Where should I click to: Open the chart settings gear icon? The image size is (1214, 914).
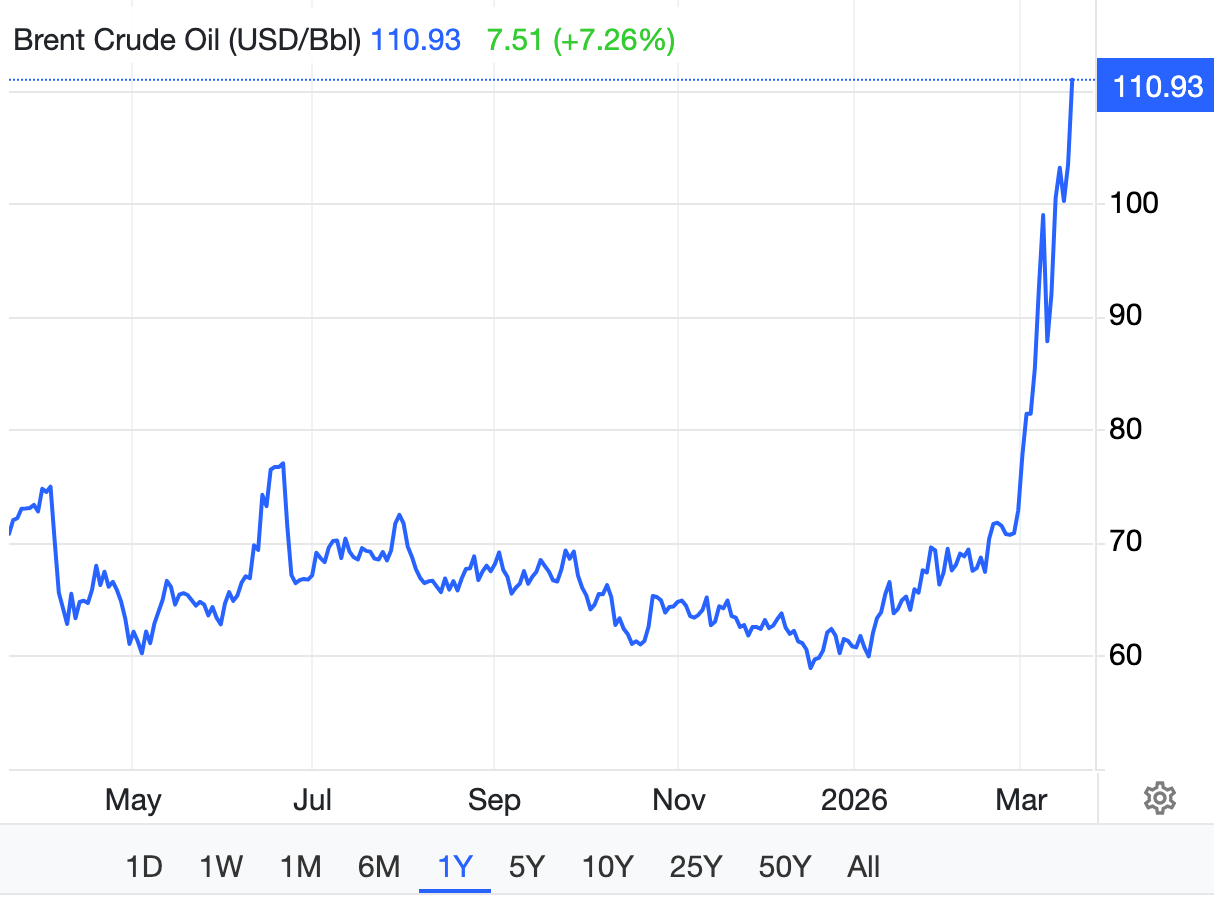point(1159,799)
